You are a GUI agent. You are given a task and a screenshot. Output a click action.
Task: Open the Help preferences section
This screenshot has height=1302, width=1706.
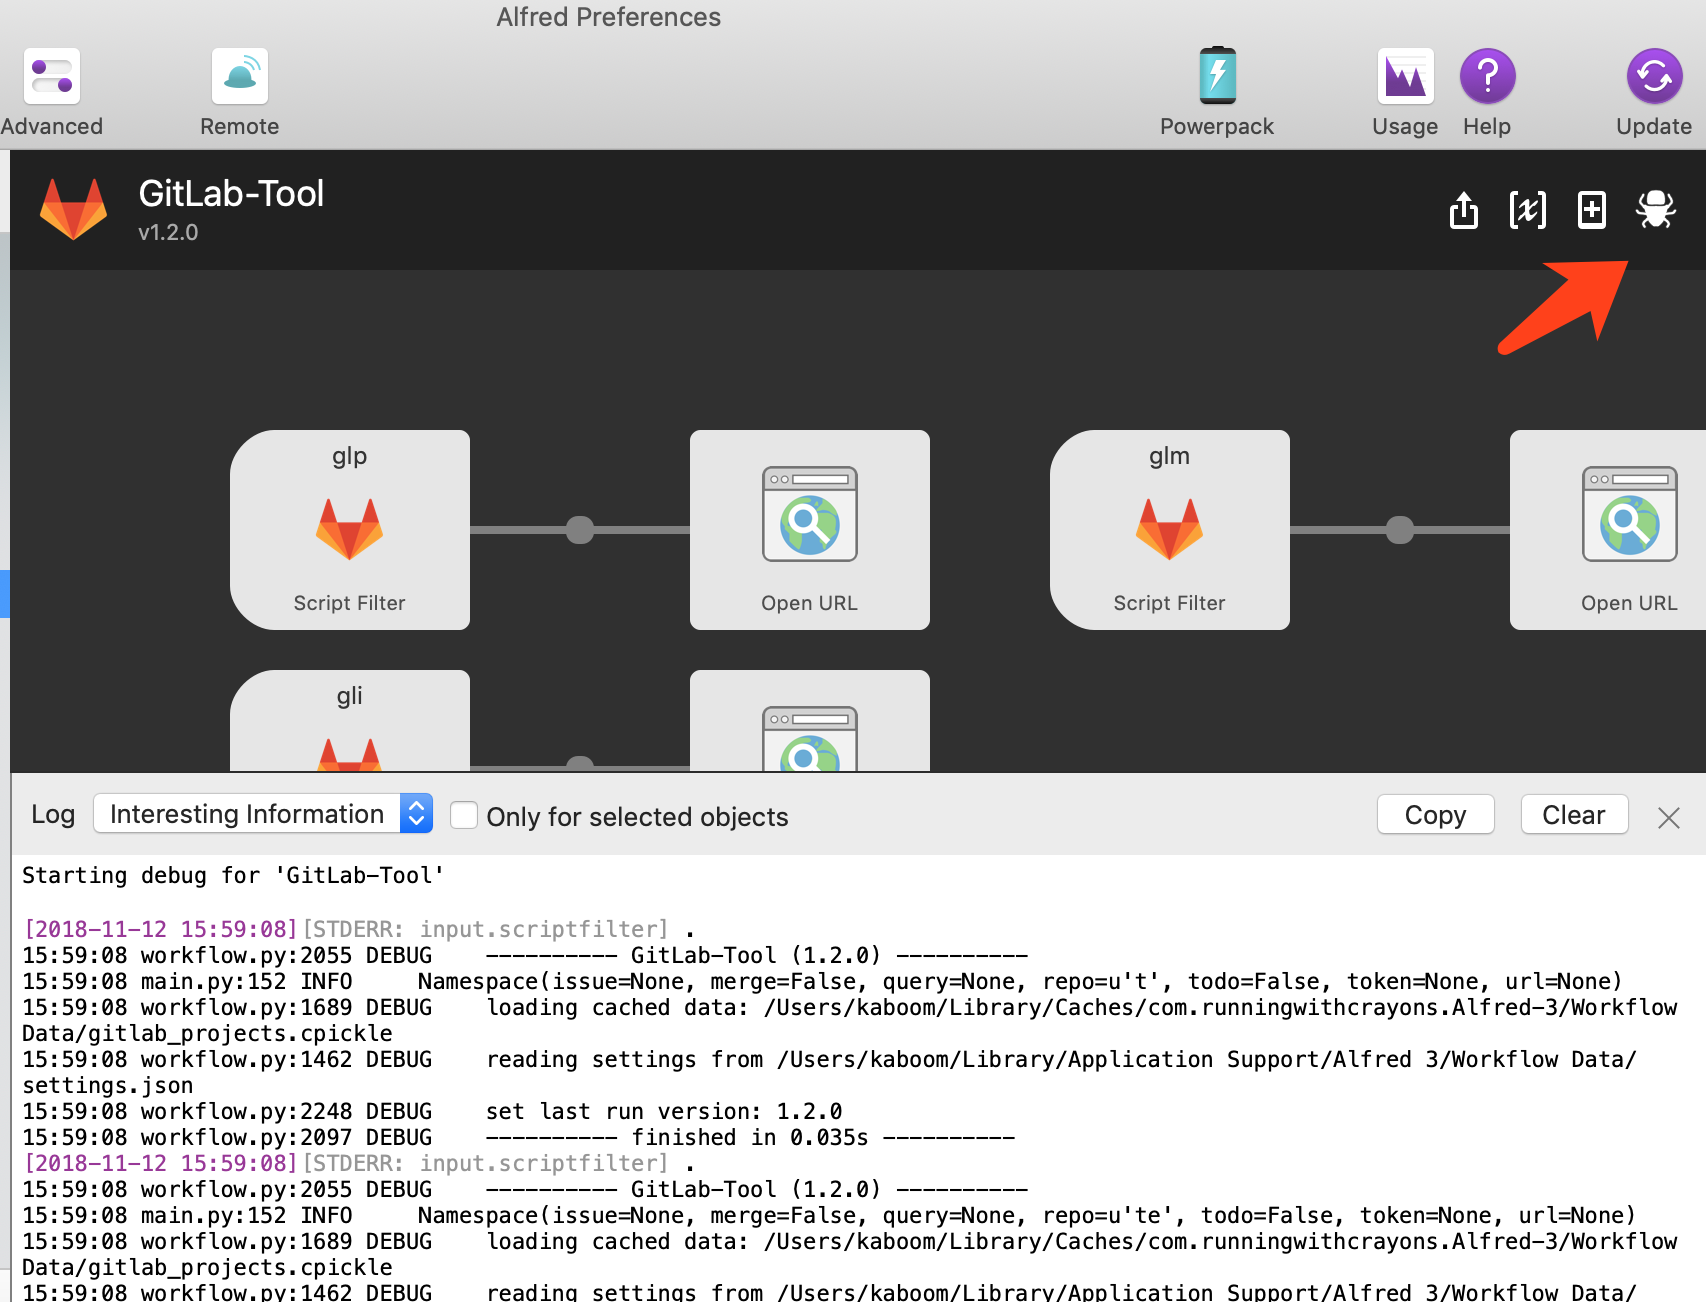1487,75
